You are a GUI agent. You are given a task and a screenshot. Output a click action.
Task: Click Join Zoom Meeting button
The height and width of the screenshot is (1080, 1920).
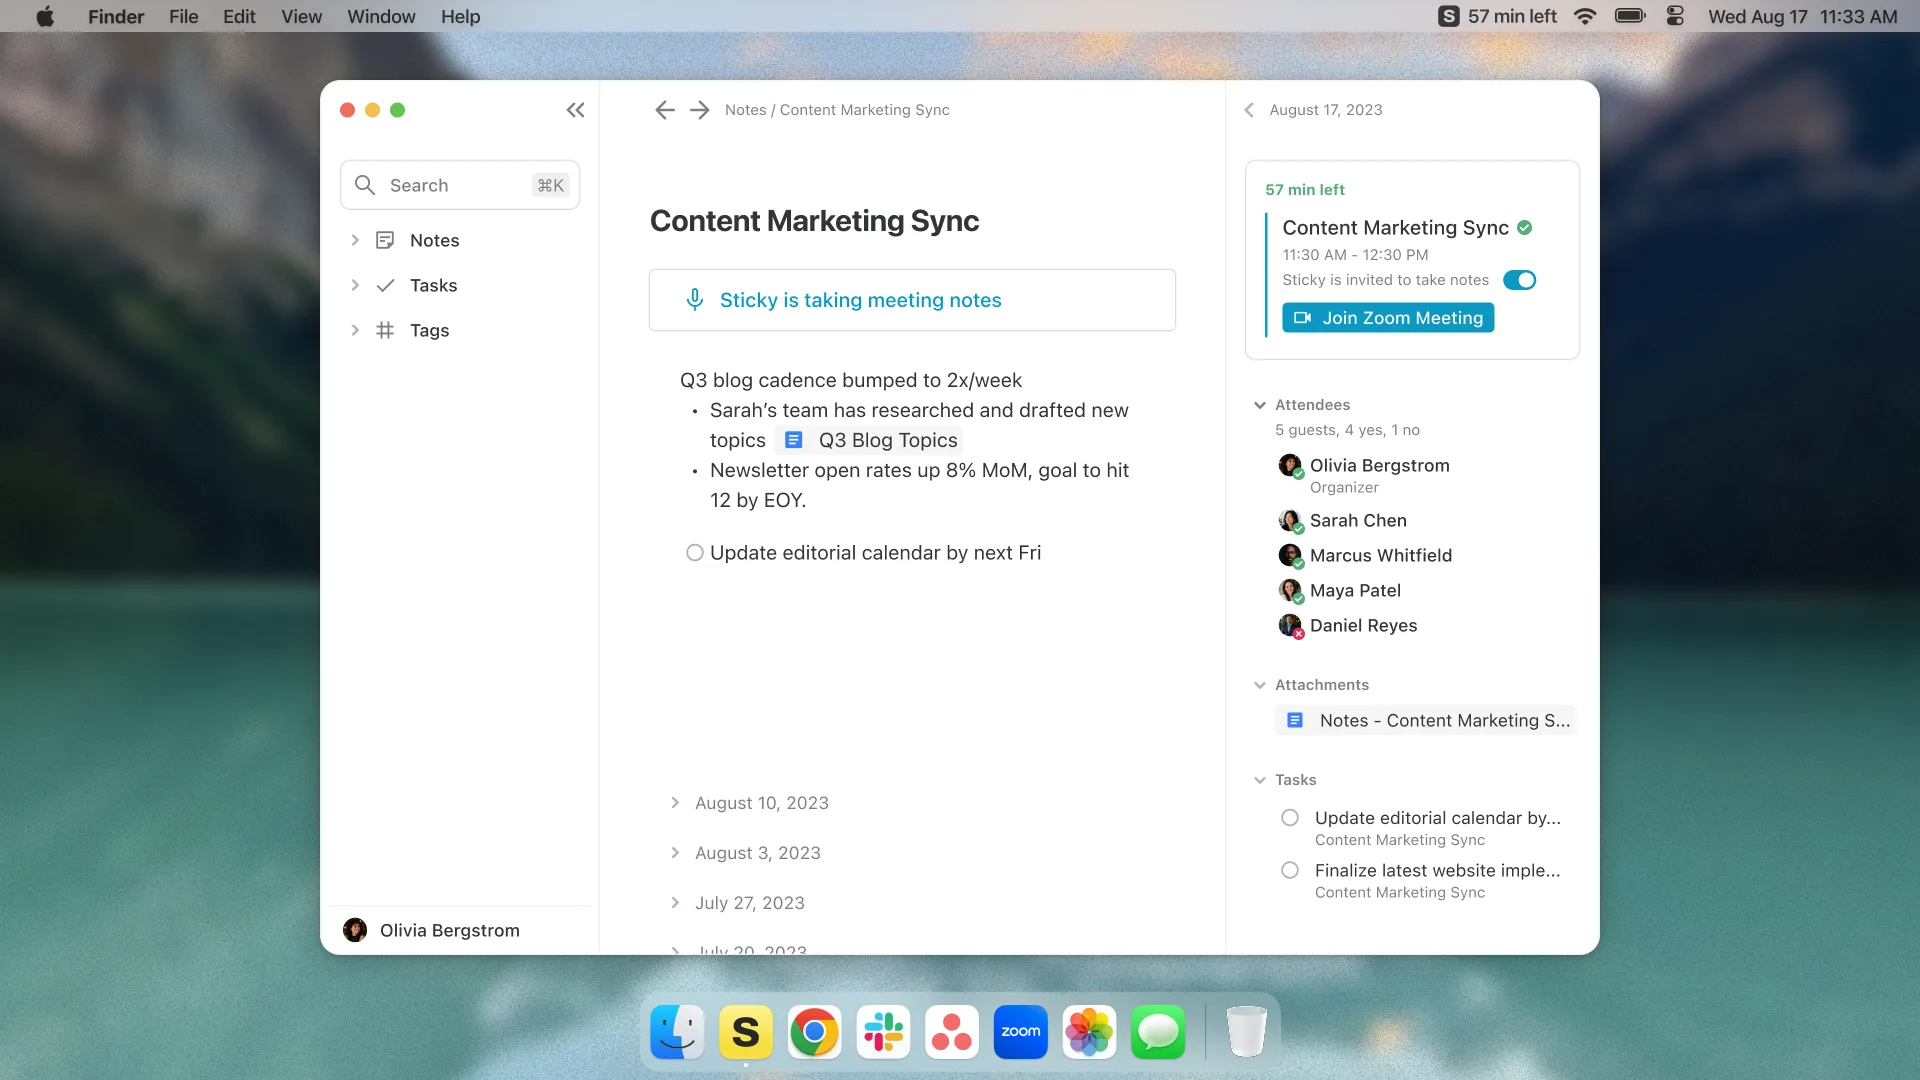click(1388, 318)
